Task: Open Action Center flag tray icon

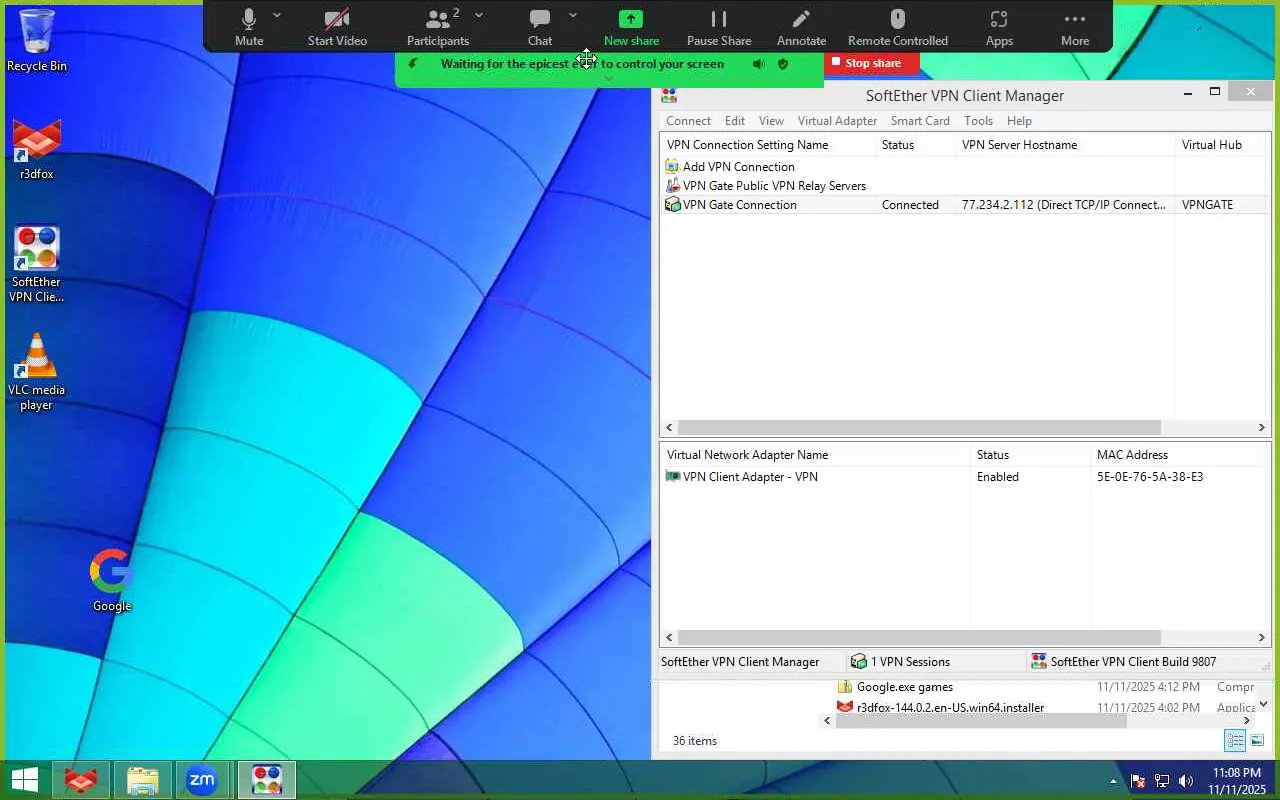Action: [x=1137, y=781]
